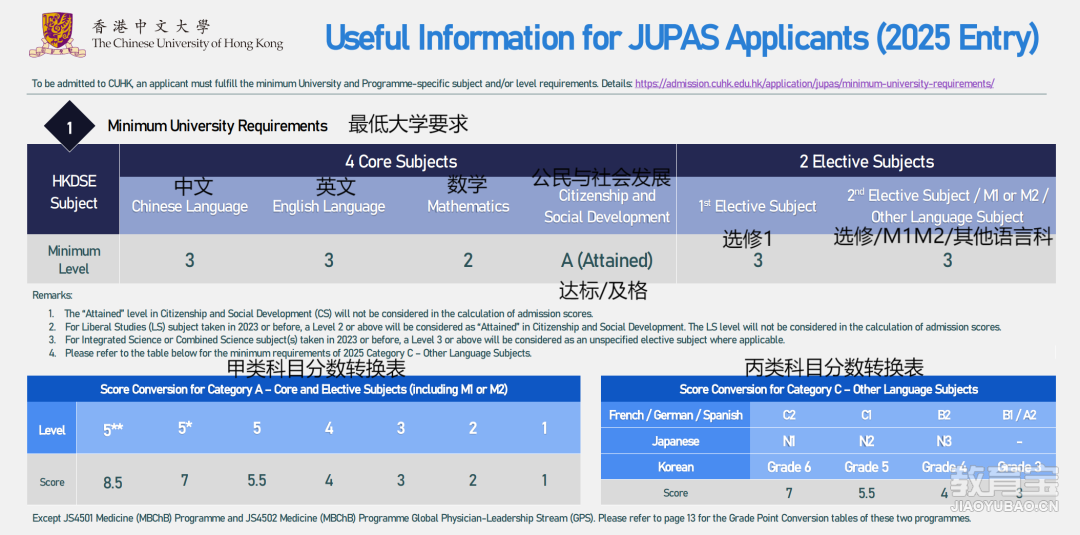Click the Mathematics minimum level value 2
The image size is (1080, 535).
(x=468, y=260)
